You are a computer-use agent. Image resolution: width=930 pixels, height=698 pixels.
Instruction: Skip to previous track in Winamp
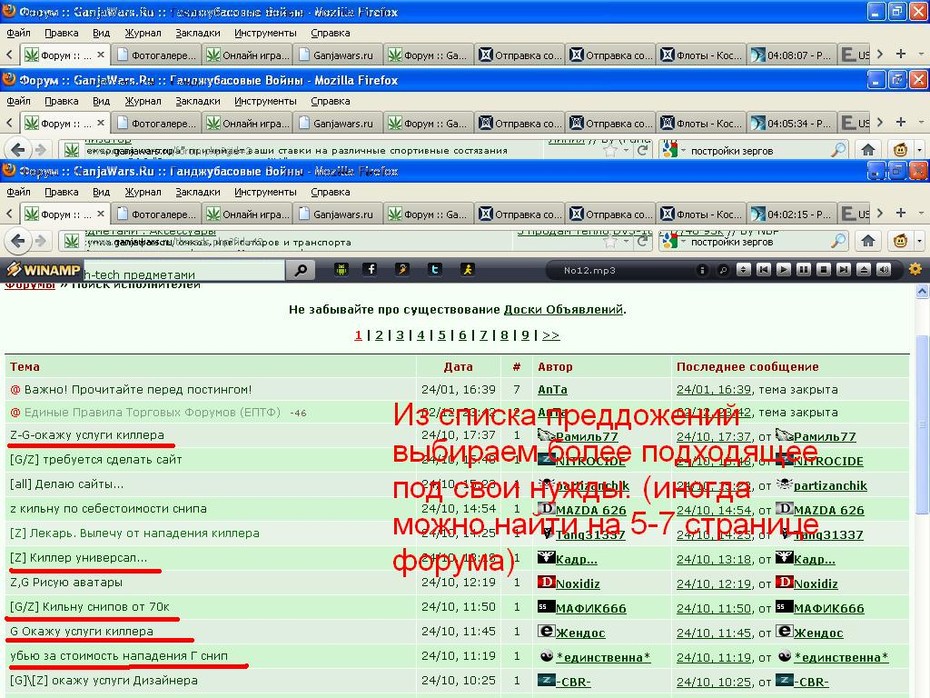coord(763,270)
